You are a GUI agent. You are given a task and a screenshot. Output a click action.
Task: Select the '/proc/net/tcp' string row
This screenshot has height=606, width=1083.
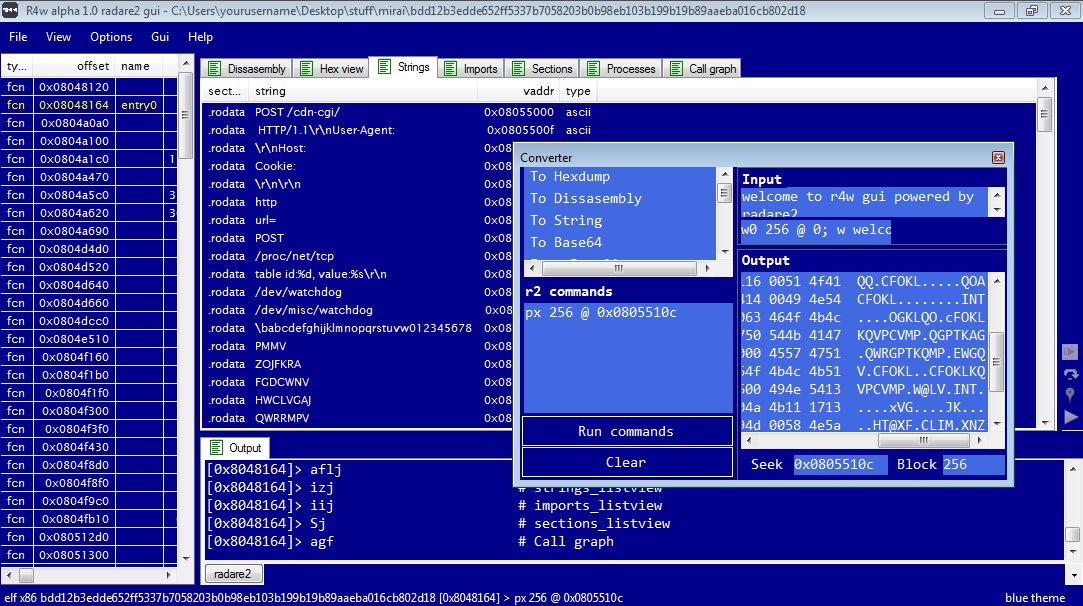[x=359, y=256]
